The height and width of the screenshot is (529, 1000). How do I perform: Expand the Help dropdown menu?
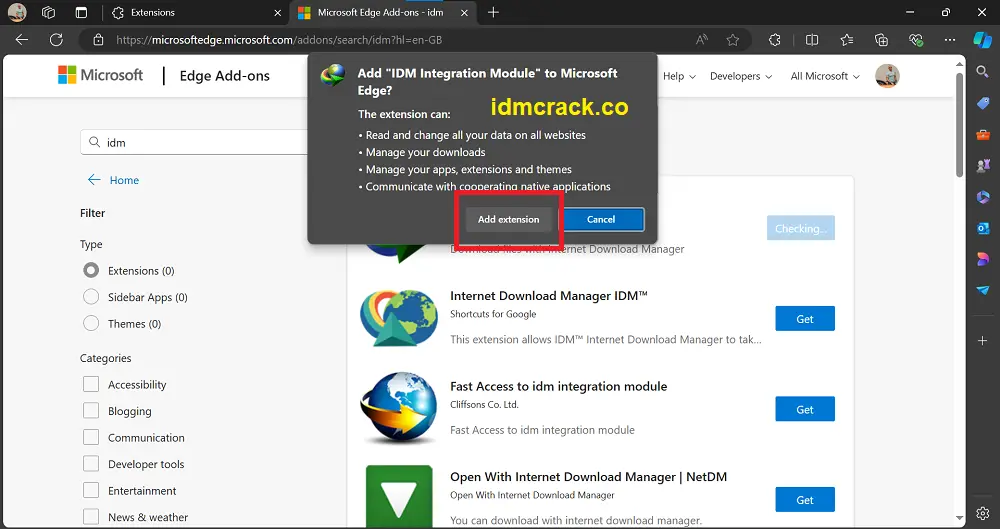click(679, 76)
